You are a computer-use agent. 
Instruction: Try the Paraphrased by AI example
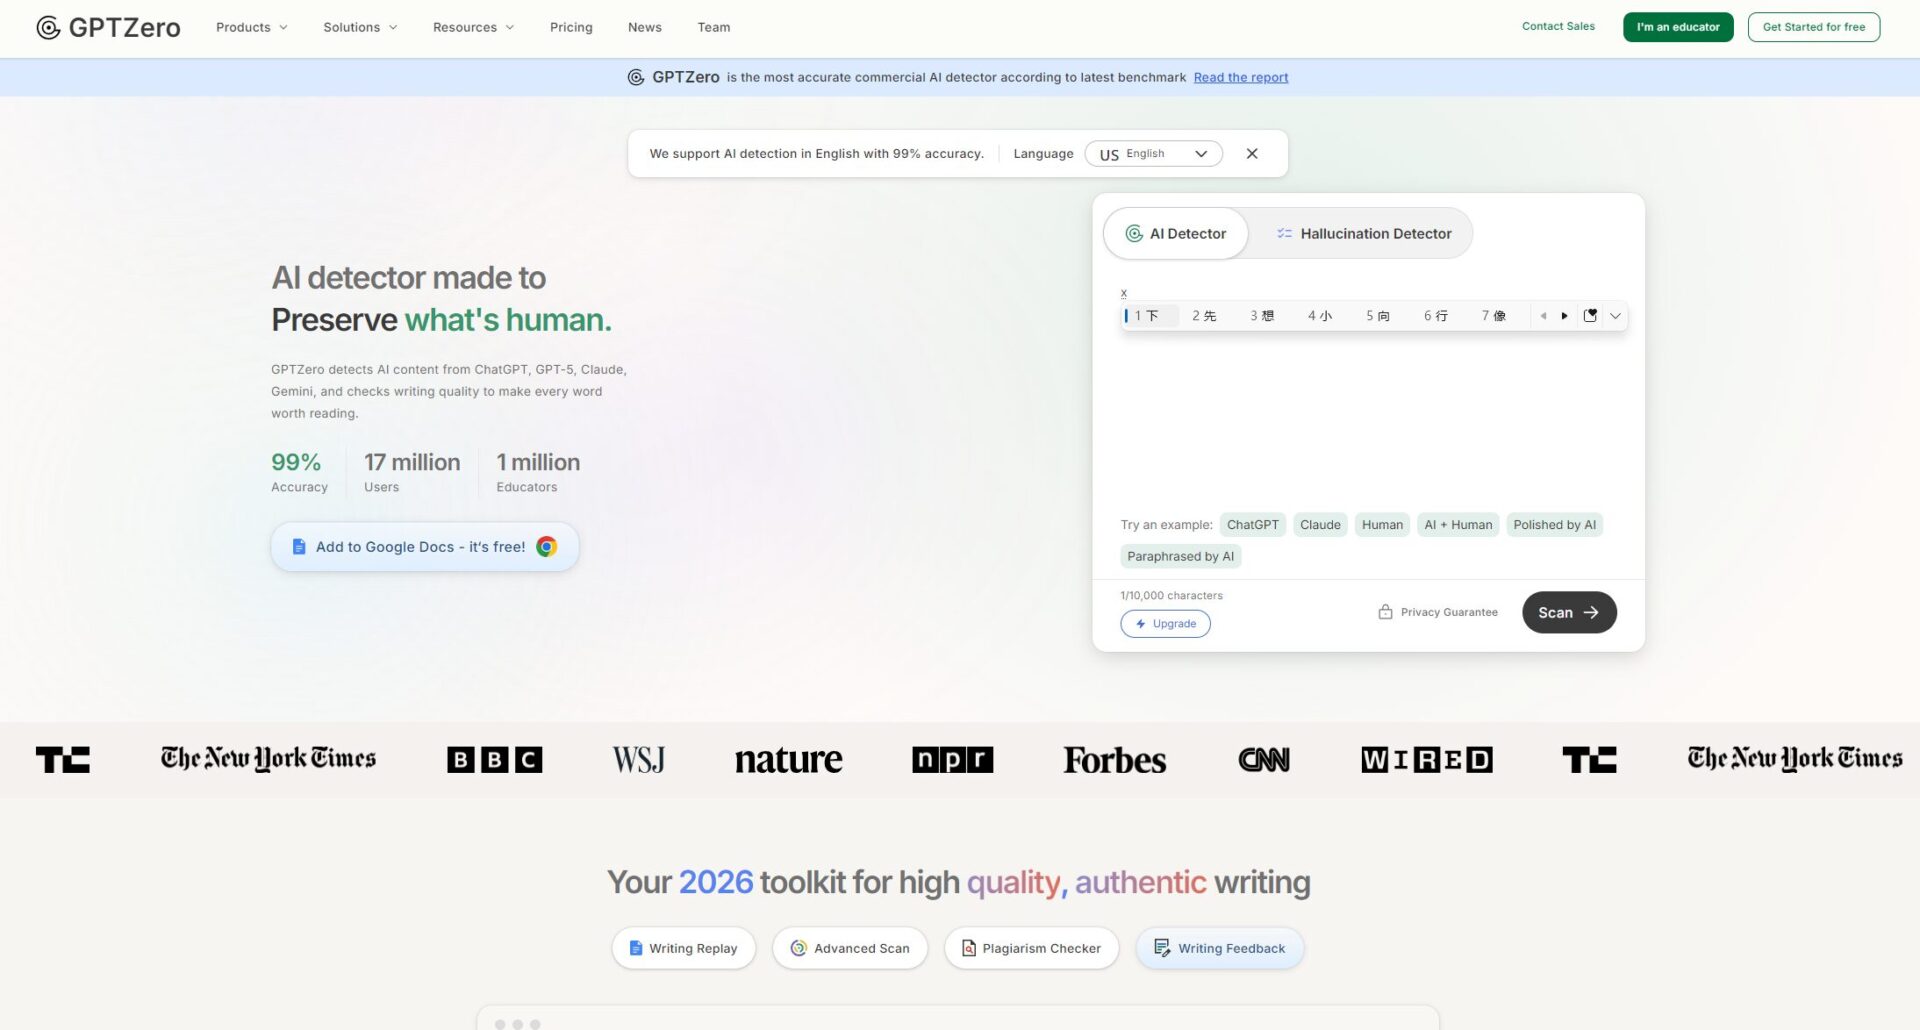1180,557
